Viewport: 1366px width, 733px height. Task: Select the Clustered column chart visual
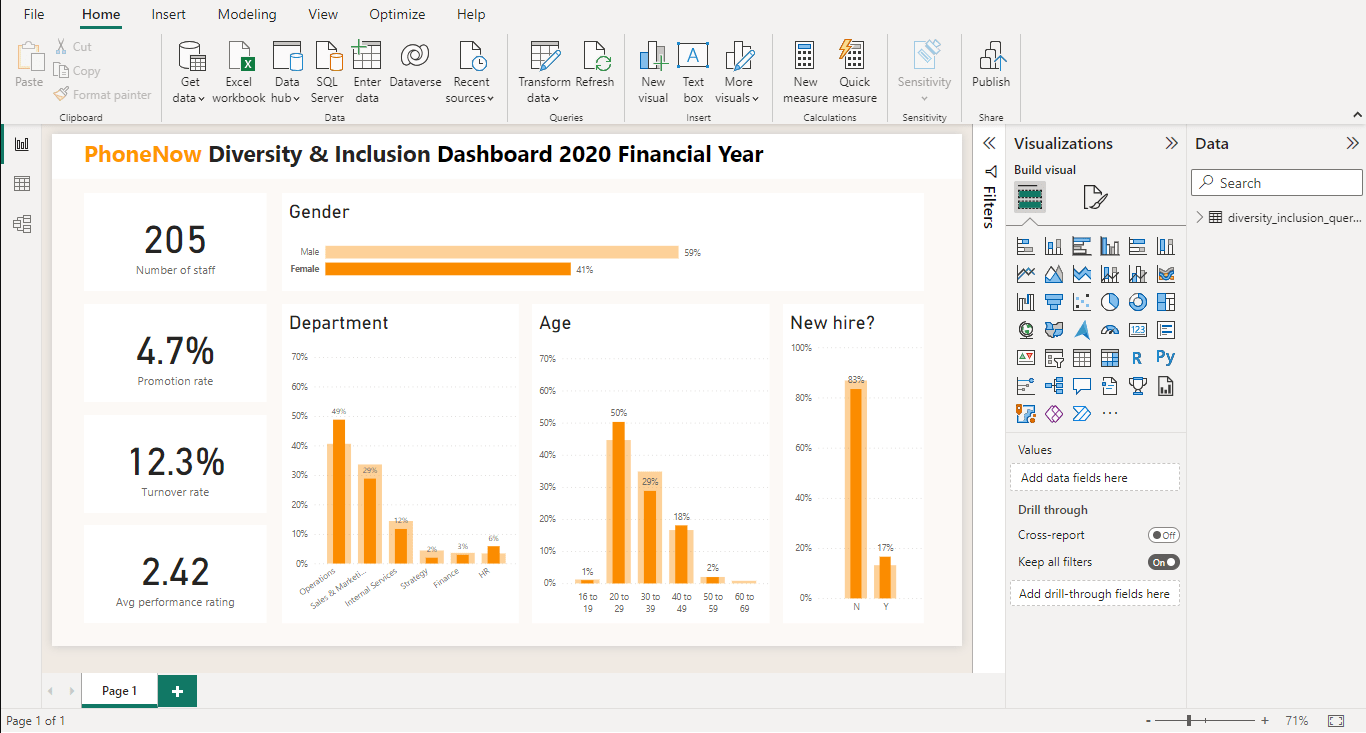coord(1109,246)
